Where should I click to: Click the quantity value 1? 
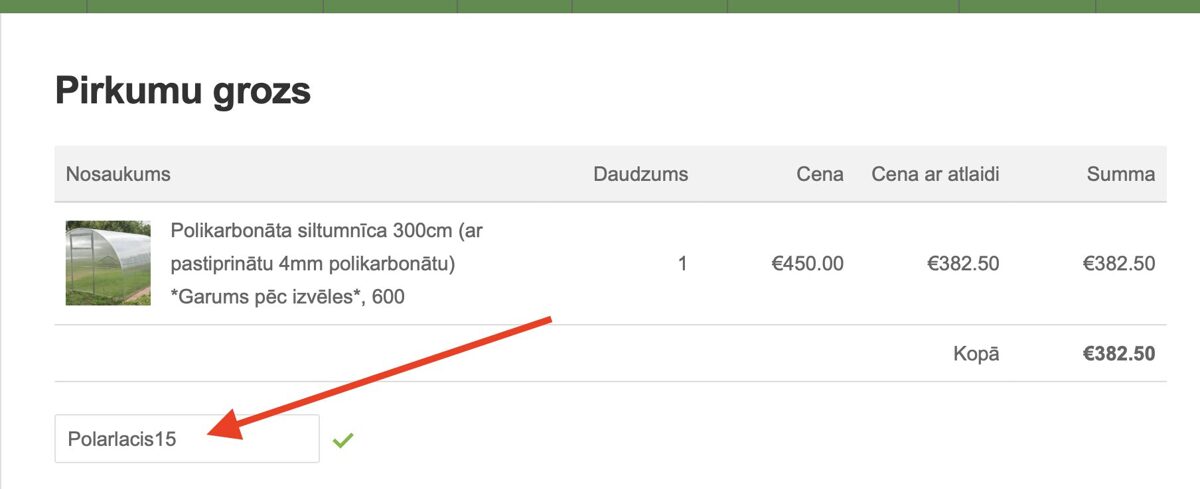(682, 264)
